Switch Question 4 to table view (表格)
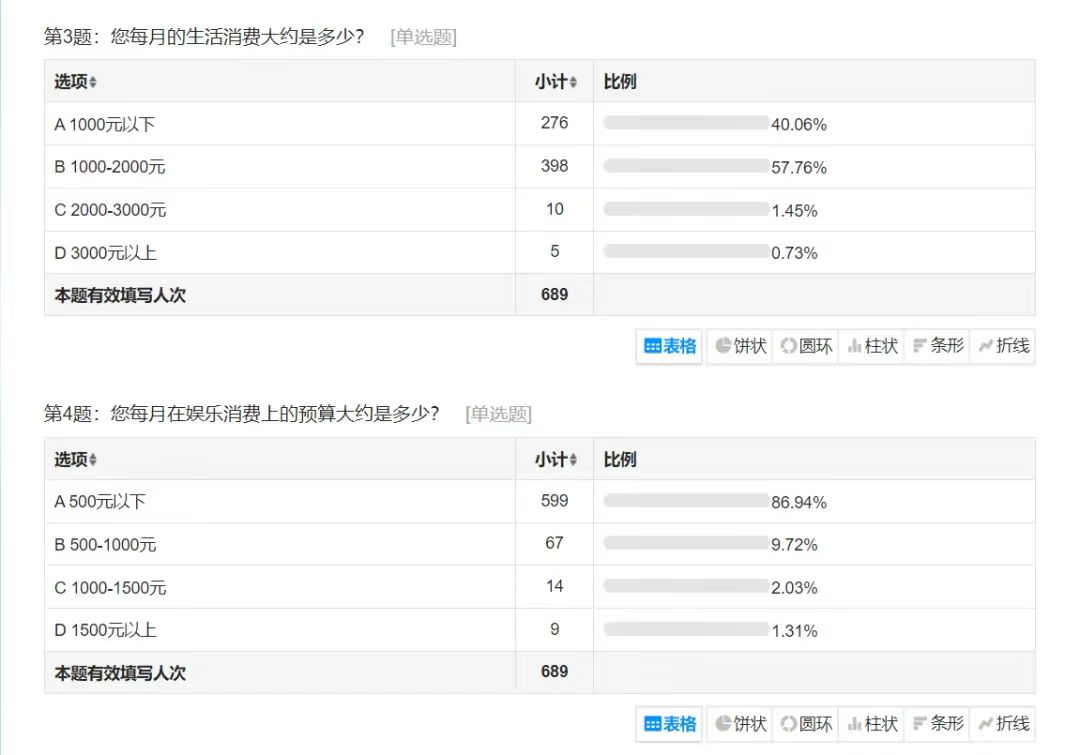Screen dimensions: 1080x755 669,724
